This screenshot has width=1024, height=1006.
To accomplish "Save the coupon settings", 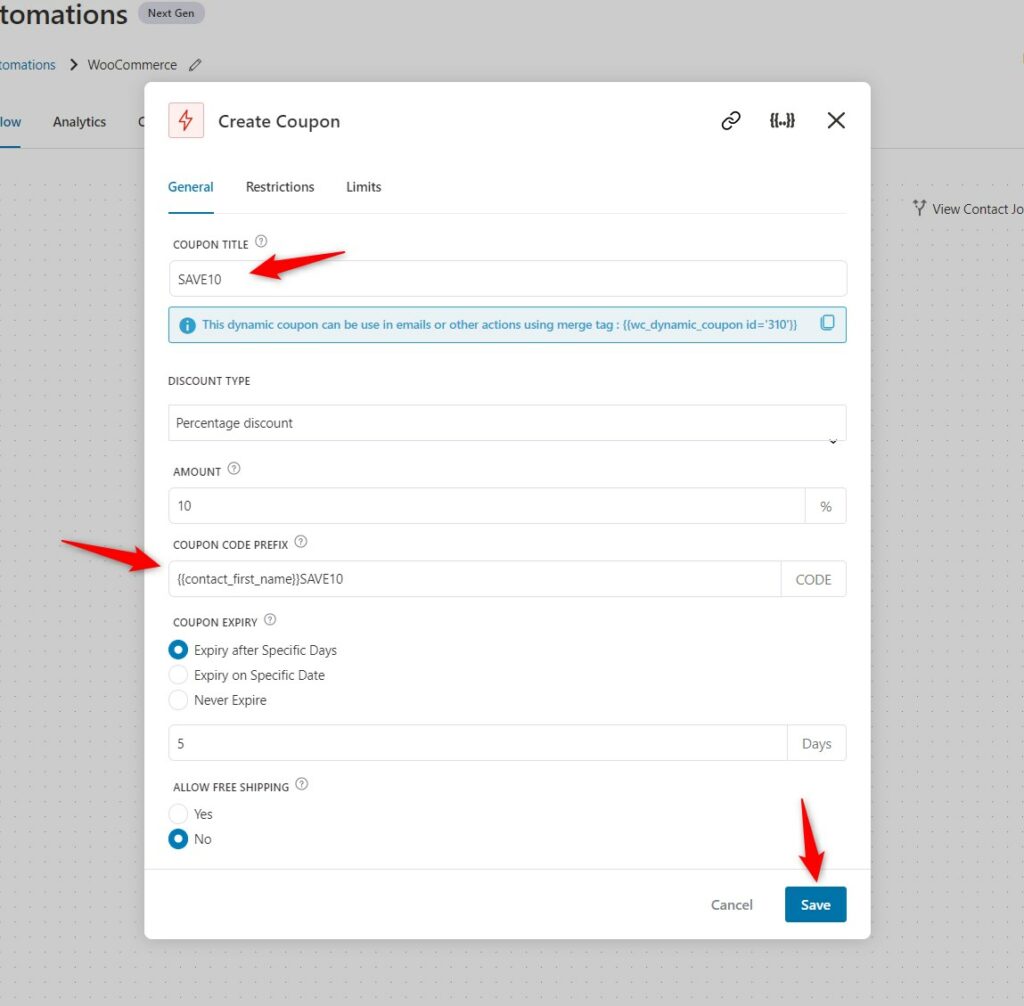I will 816,904.
